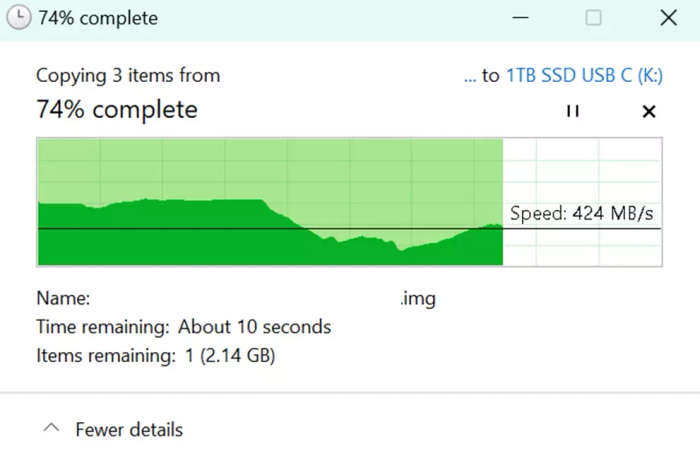Click the clock icon in the title bar
700x456 pixels.
tap(18, 18)
